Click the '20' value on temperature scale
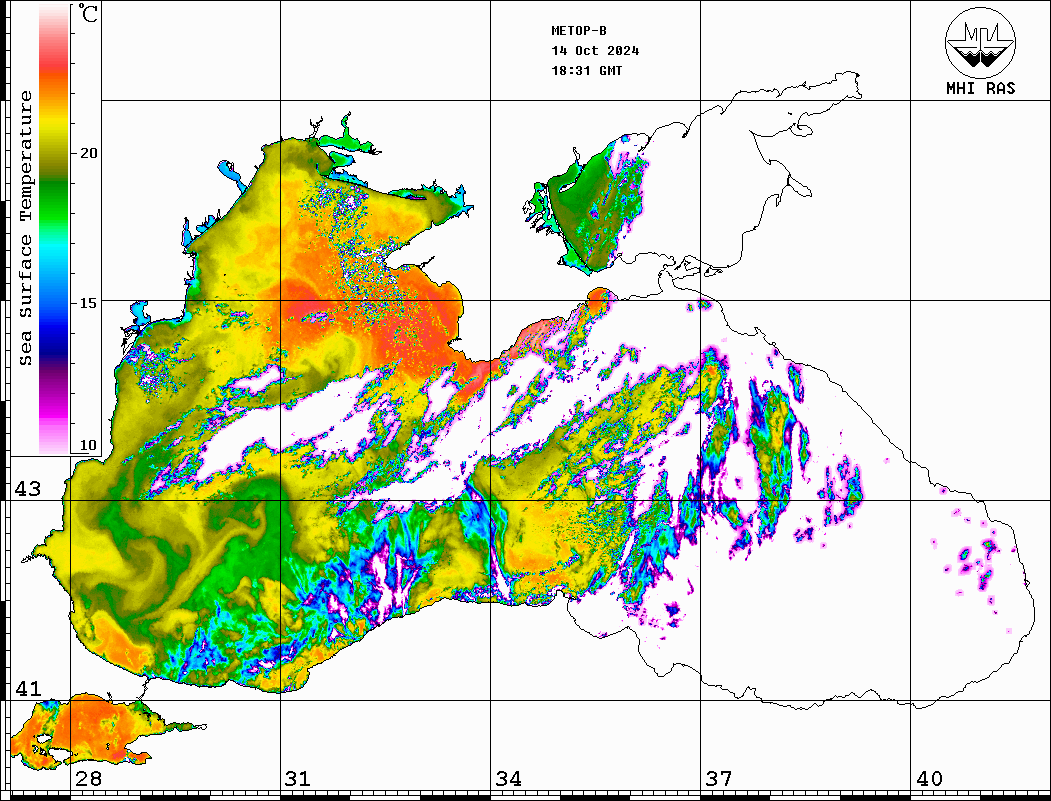 tap(88, 153)
